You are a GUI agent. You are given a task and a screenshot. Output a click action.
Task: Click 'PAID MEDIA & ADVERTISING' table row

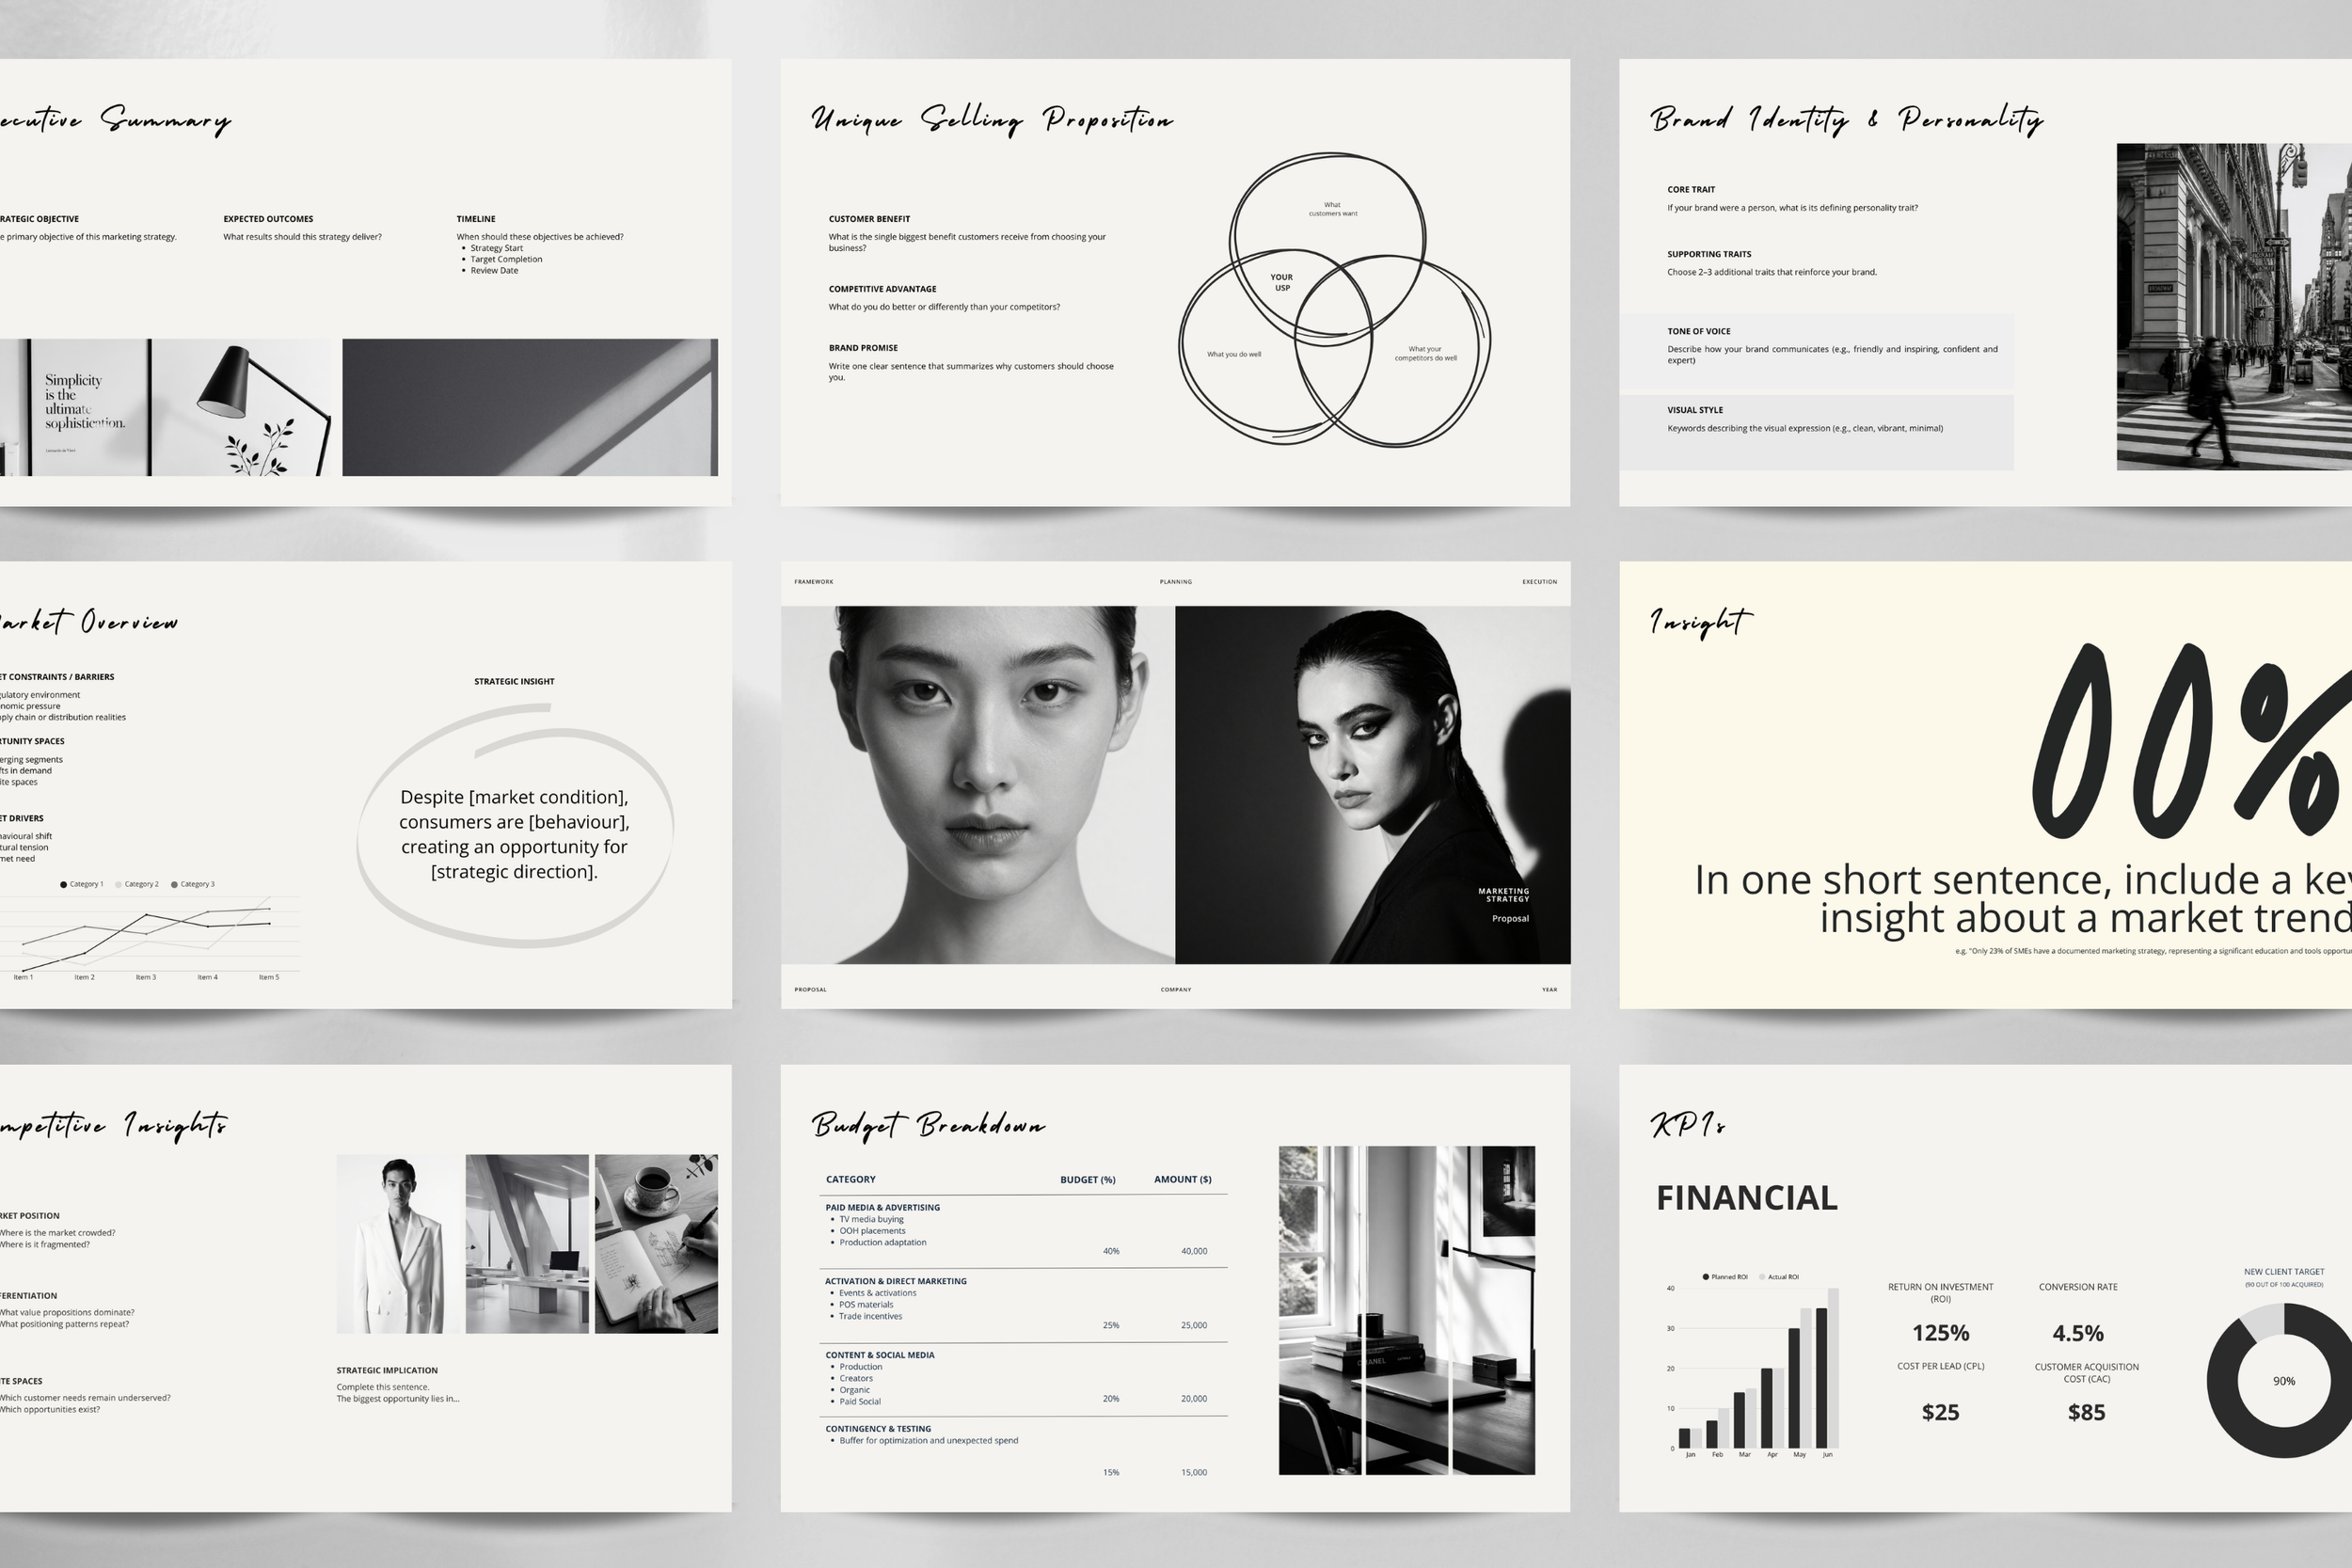pyautogui.click(x=1024, y=1231)
